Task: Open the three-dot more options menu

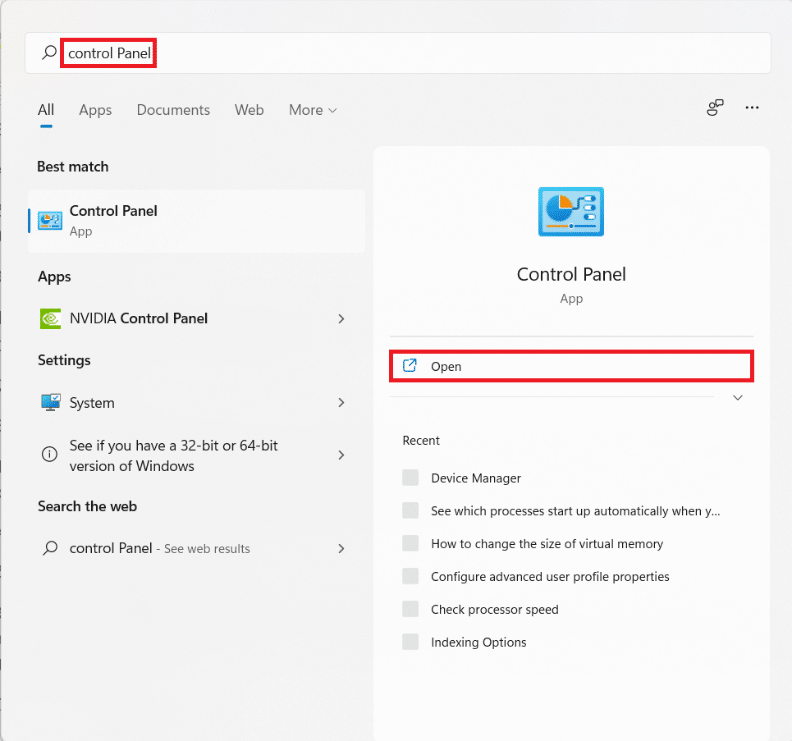Action: coord(753,109)
